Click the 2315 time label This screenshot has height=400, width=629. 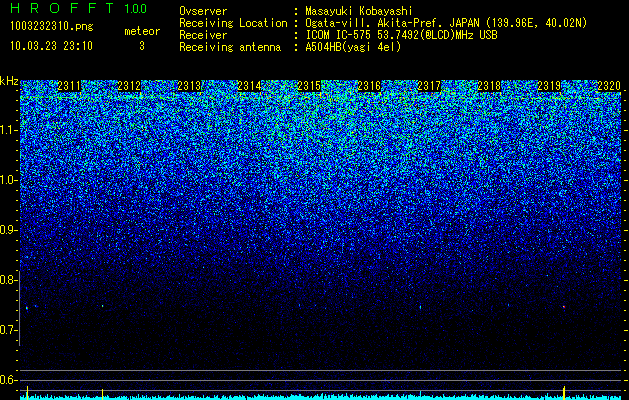309,86
